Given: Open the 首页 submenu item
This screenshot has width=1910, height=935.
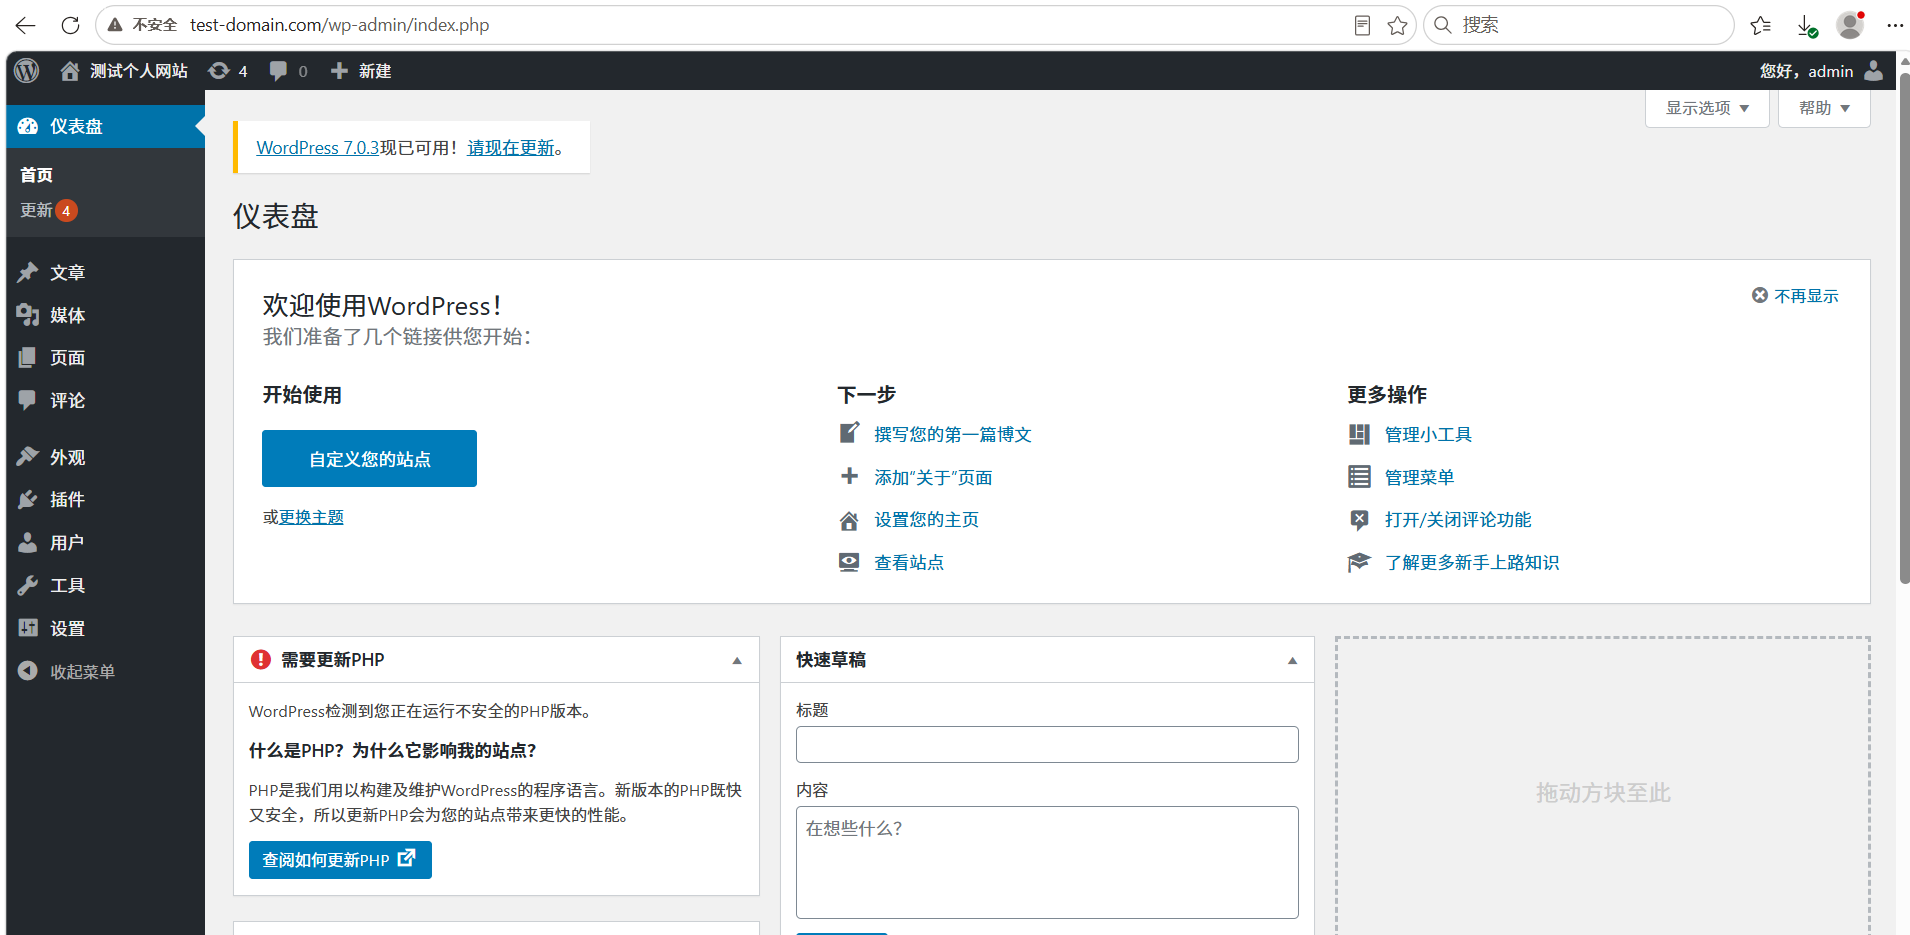Looking at the screenshot, I should click(x=37, y=175).
